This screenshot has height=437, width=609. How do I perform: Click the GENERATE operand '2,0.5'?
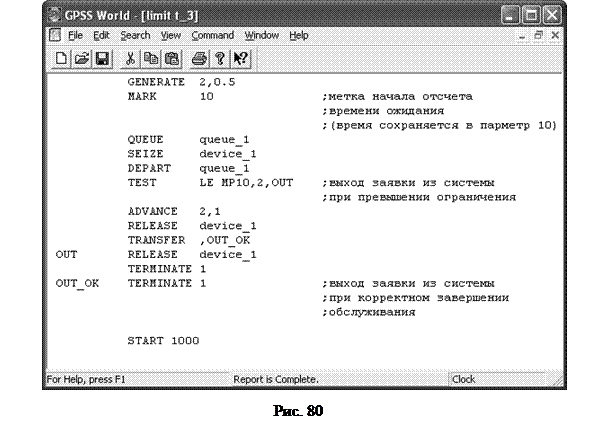(218, 82)
